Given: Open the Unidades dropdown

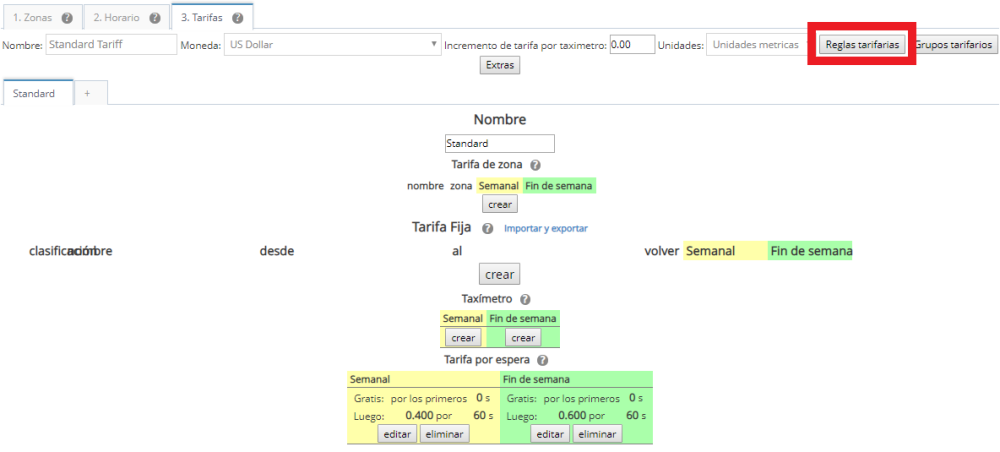Looking at the screenshot, I should 757,45.
